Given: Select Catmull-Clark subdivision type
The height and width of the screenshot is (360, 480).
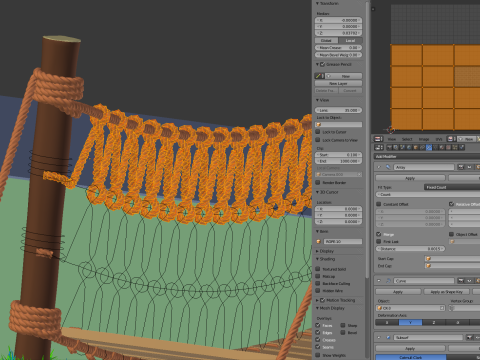Looking at the screenshot, I should point(411,357).
